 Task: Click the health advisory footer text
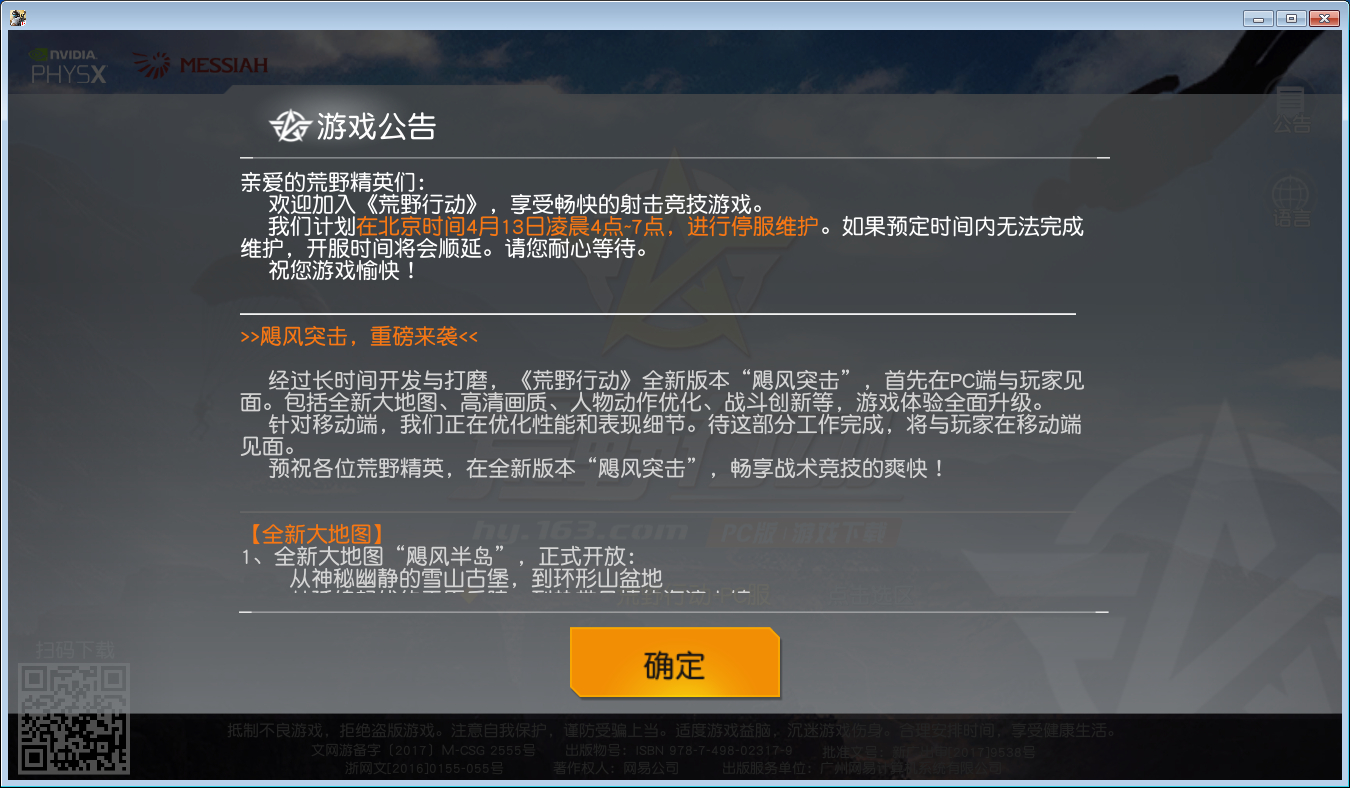[672, 730]
